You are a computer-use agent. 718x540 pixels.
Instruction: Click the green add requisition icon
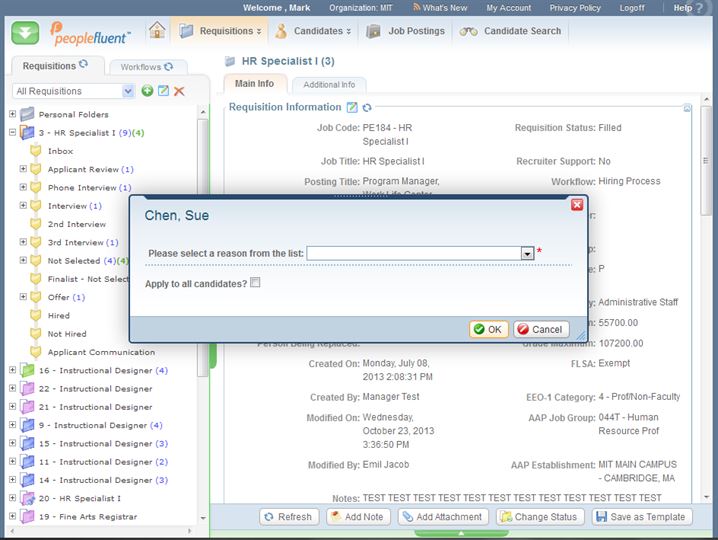147,91
